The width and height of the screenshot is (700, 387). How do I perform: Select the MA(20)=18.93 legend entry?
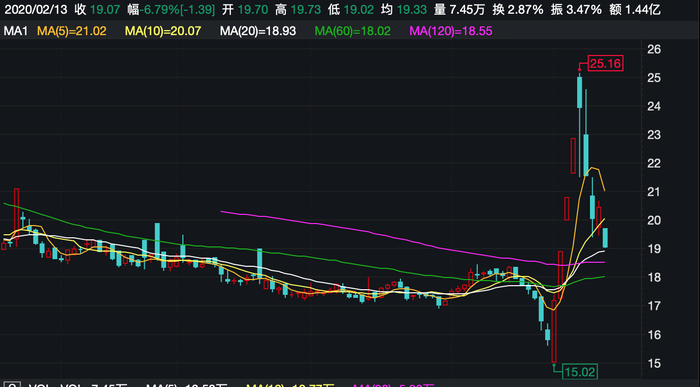[x=258, y=31]
